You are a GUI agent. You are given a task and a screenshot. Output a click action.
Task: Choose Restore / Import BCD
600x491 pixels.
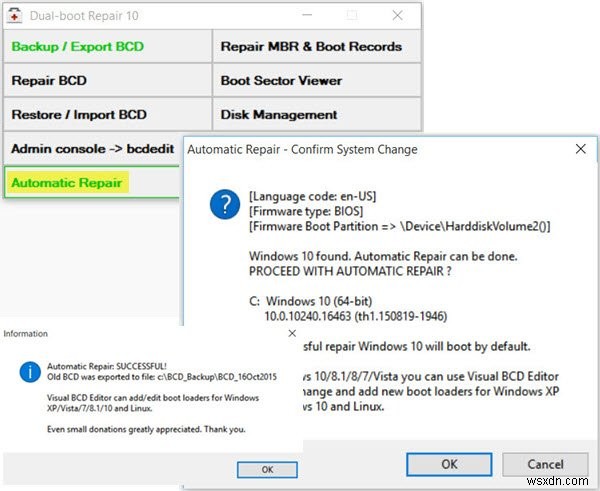[108, 114]
